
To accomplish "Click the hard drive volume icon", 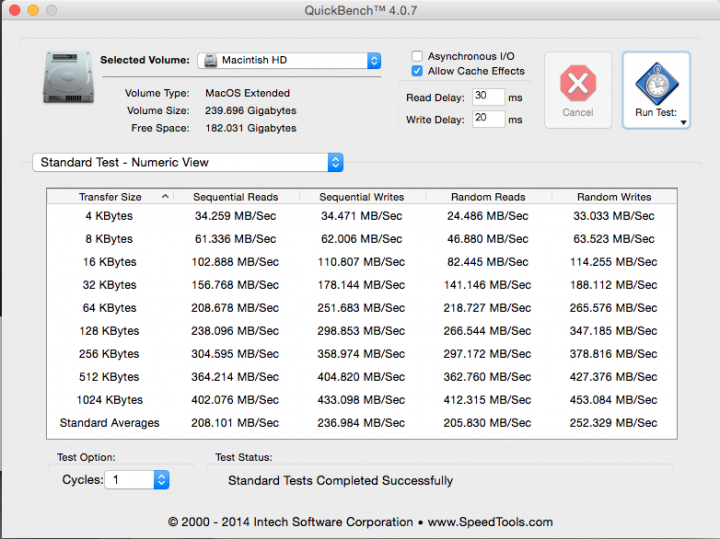I will [68, 77].
